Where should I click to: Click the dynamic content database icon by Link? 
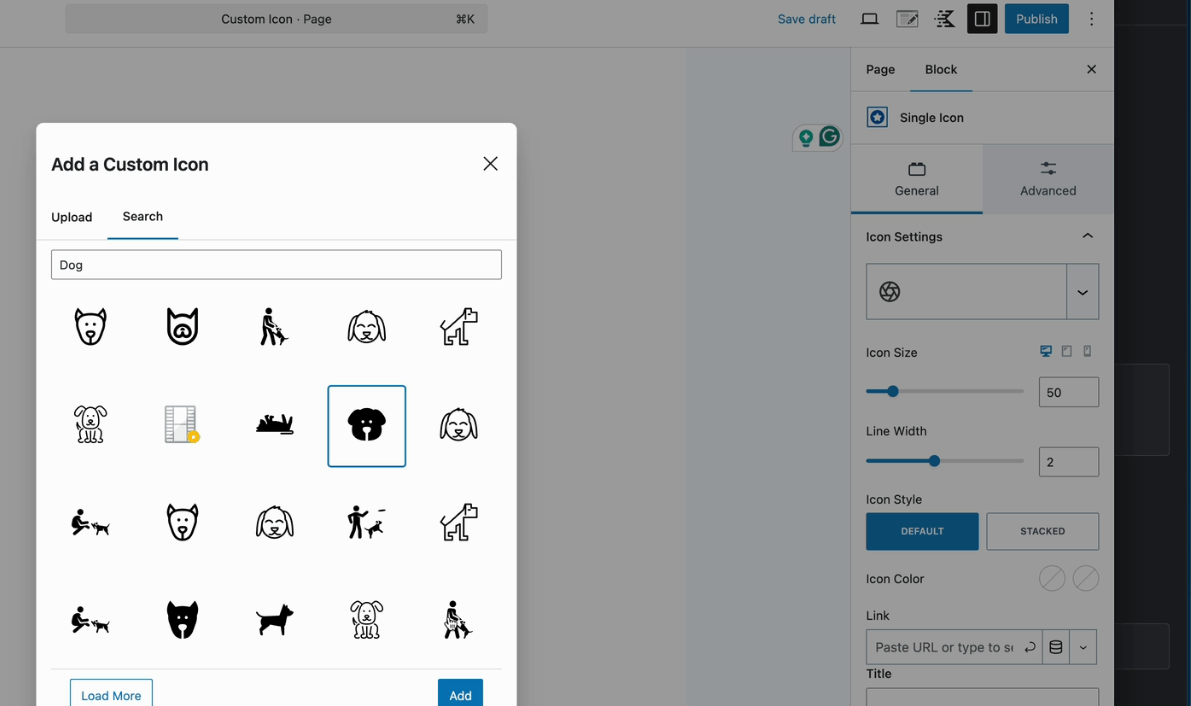click(1056, 647)
